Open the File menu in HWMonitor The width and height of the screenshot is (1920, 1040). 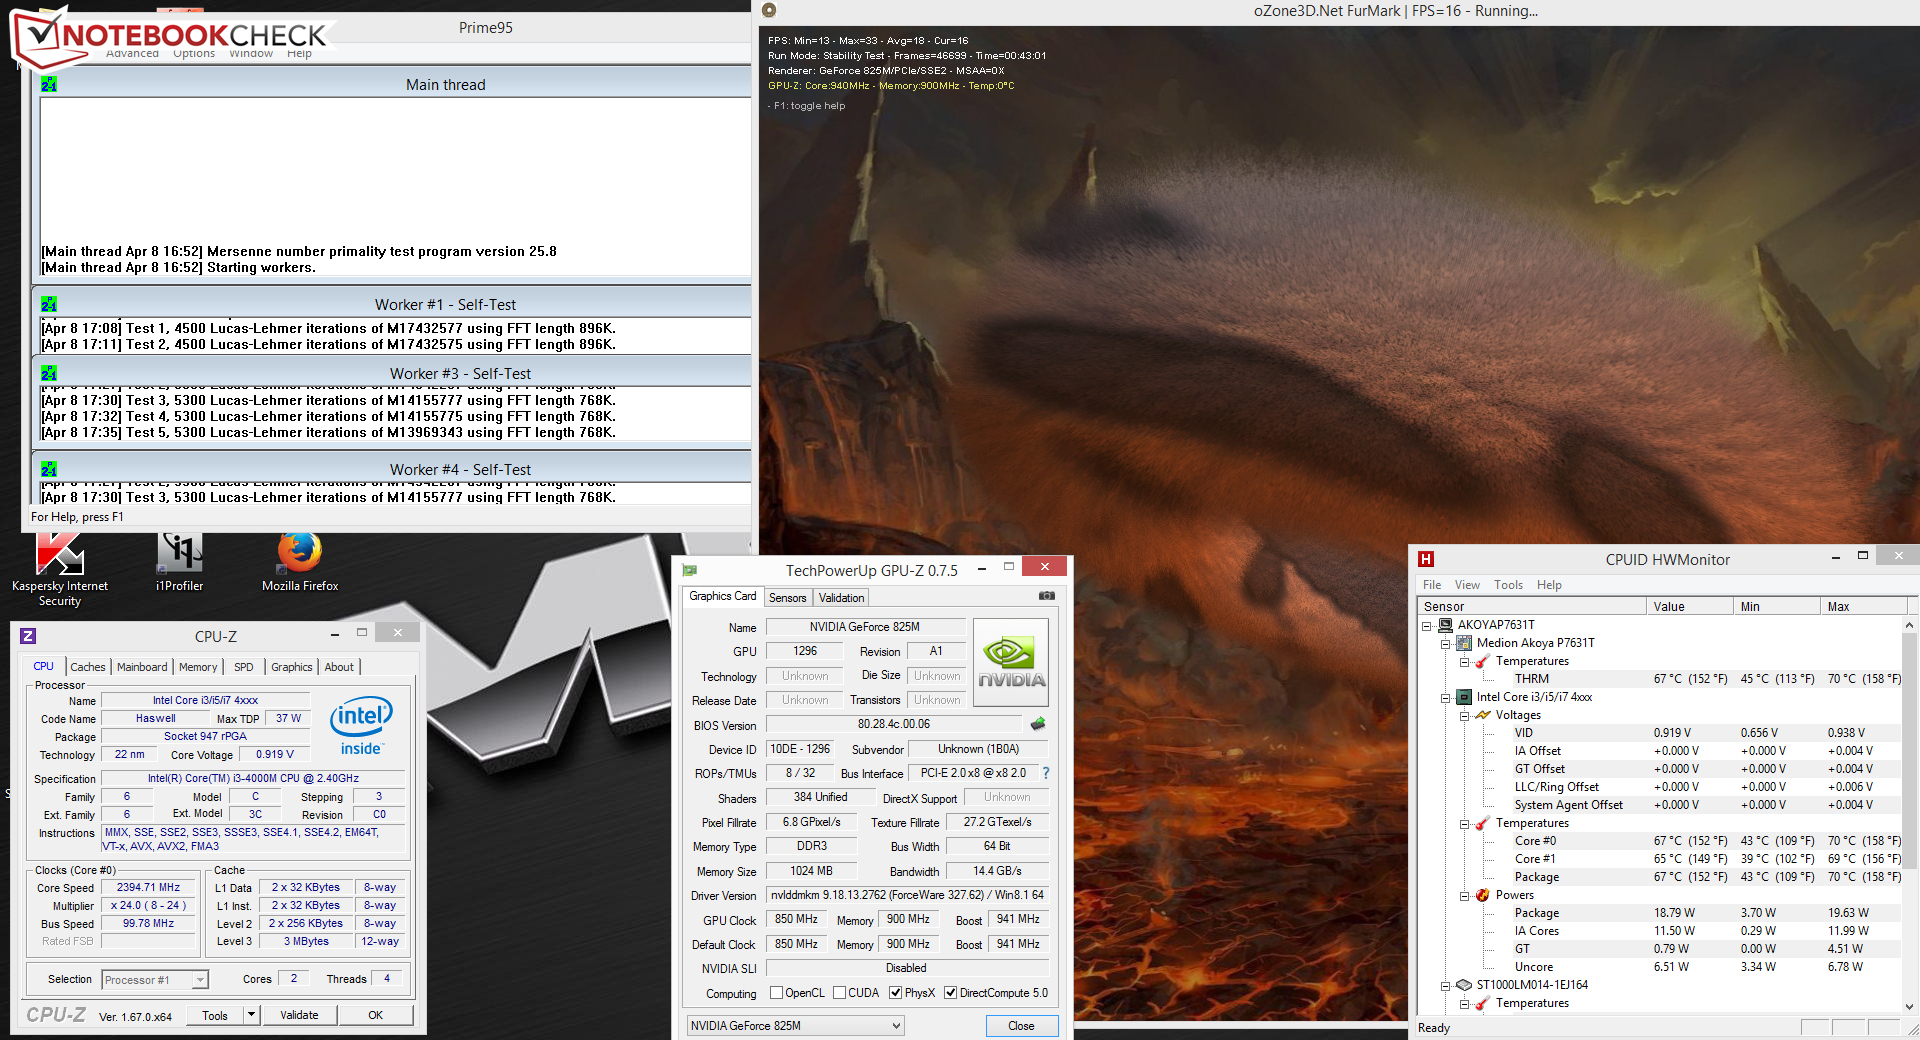coord(1432,585)
